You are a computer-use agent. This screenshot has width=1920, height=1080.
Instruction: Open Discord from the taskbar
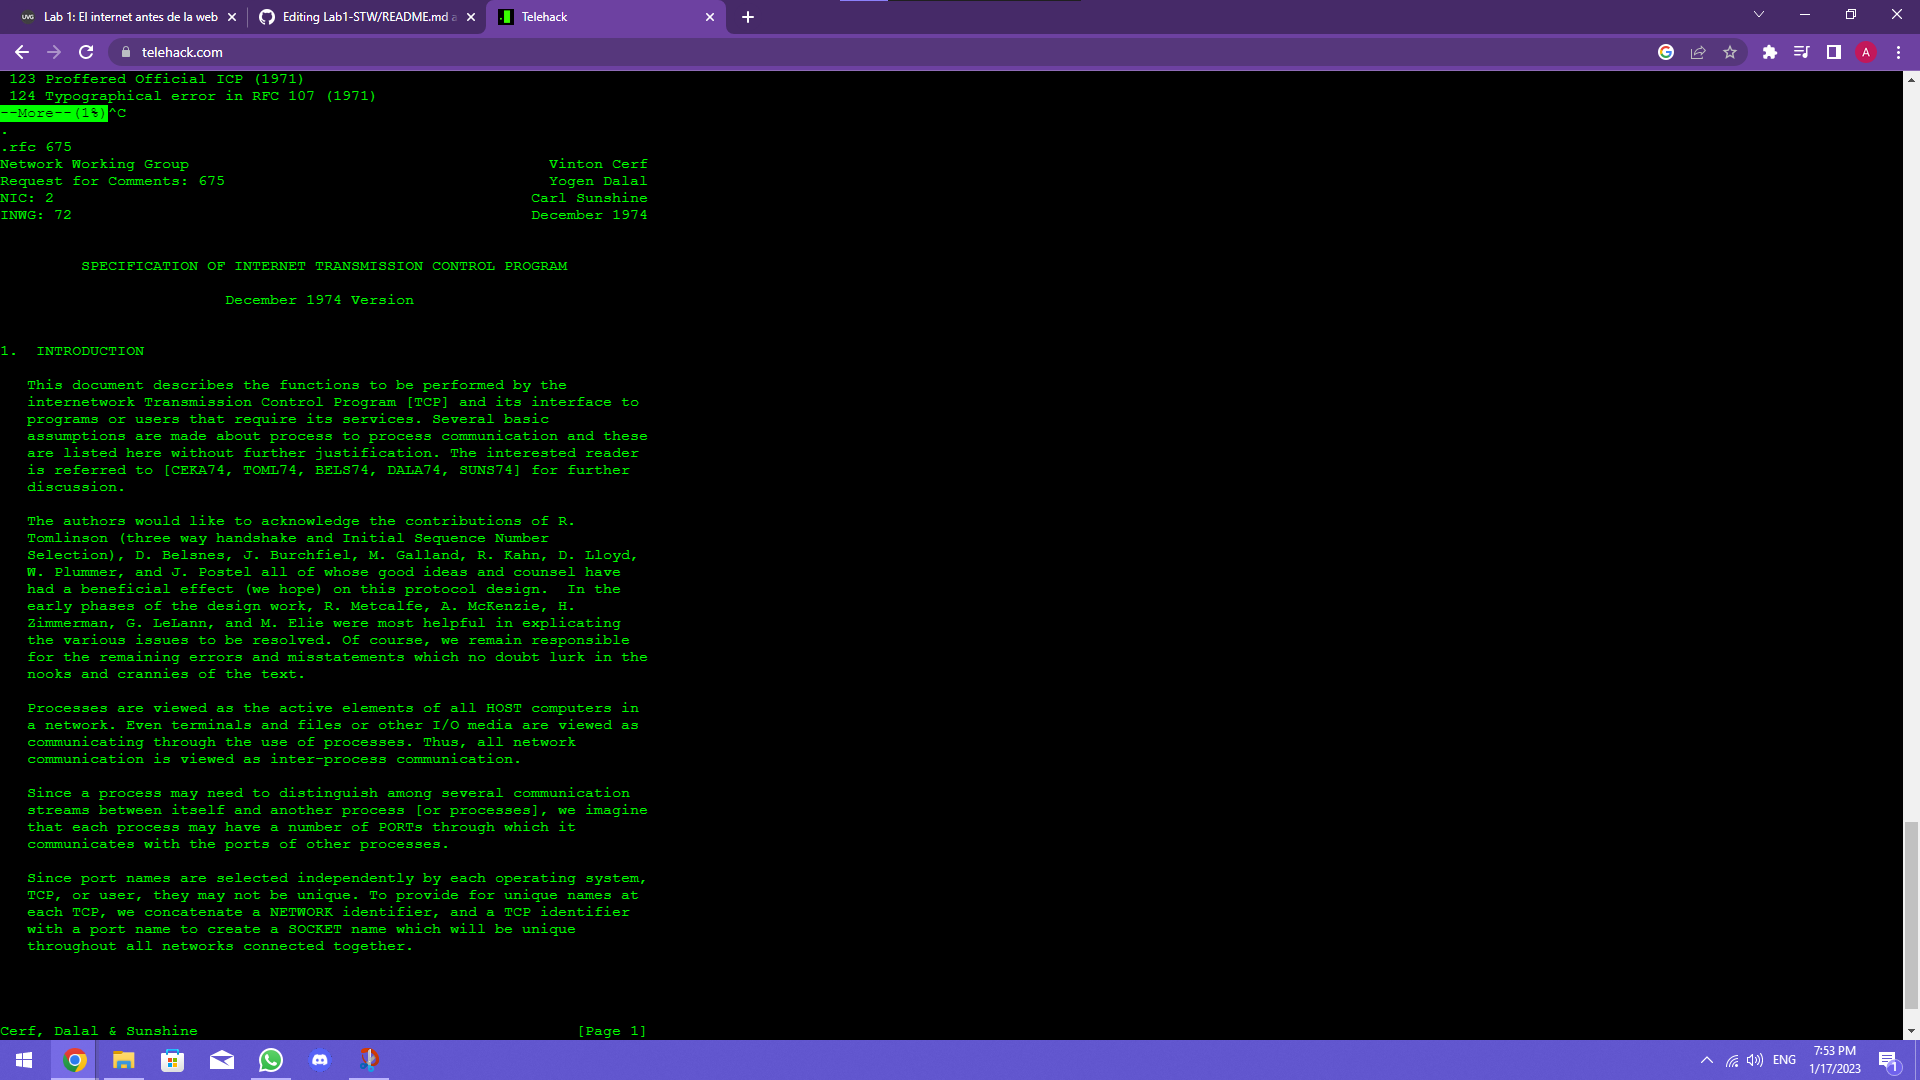[320, 1060]
